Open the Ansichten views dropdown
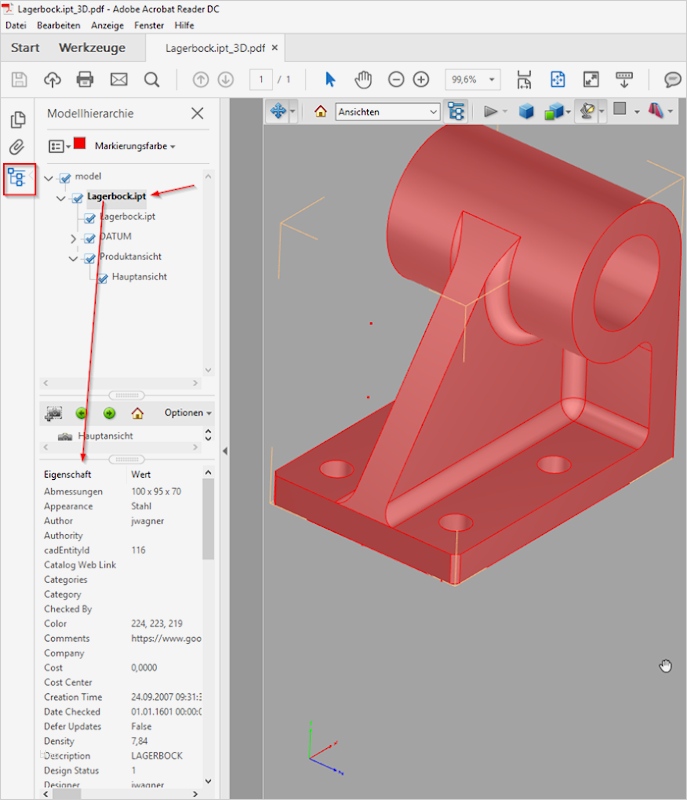 tap(387, 112)
